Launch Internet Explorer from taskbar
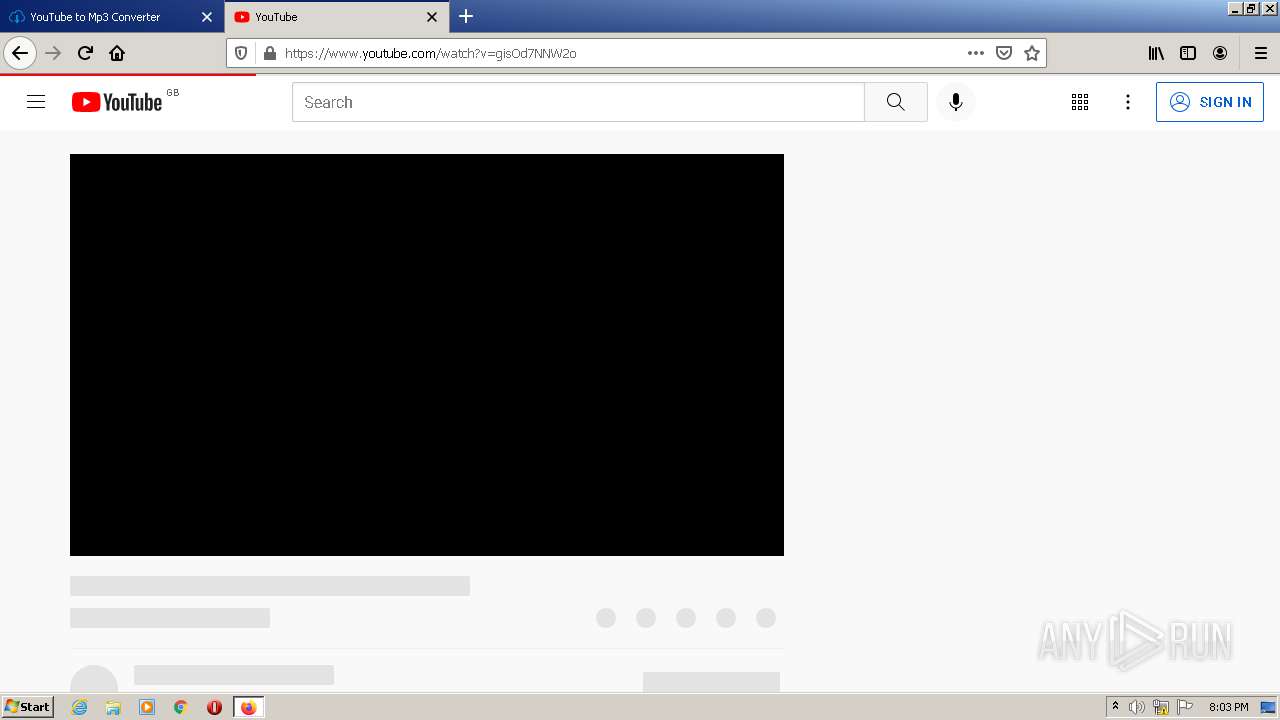The height and width of the screenshot is (720, 1280). 79,707
